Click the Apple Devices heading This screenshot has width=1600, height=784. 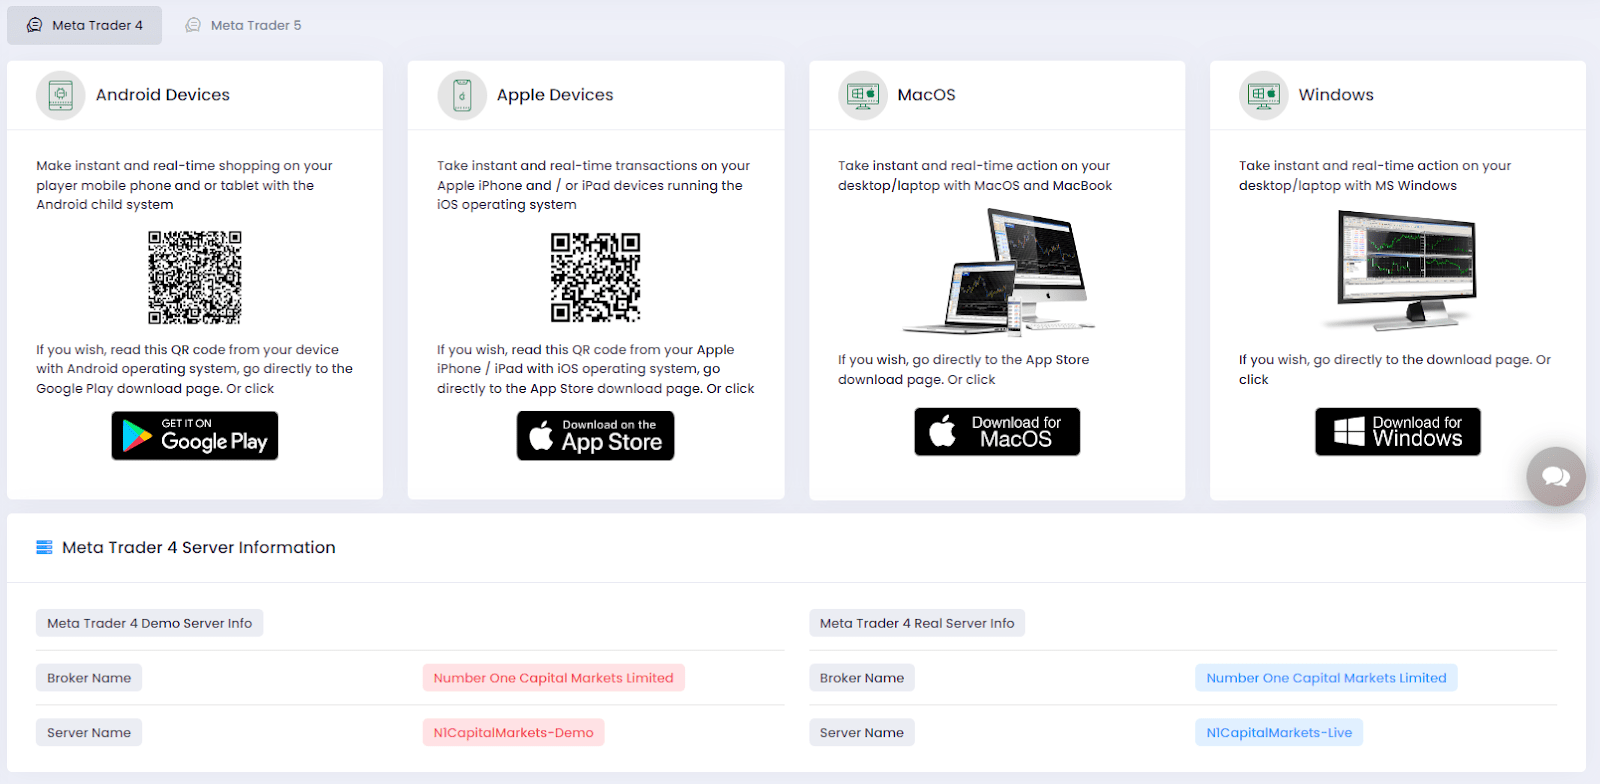coord(555,95)
